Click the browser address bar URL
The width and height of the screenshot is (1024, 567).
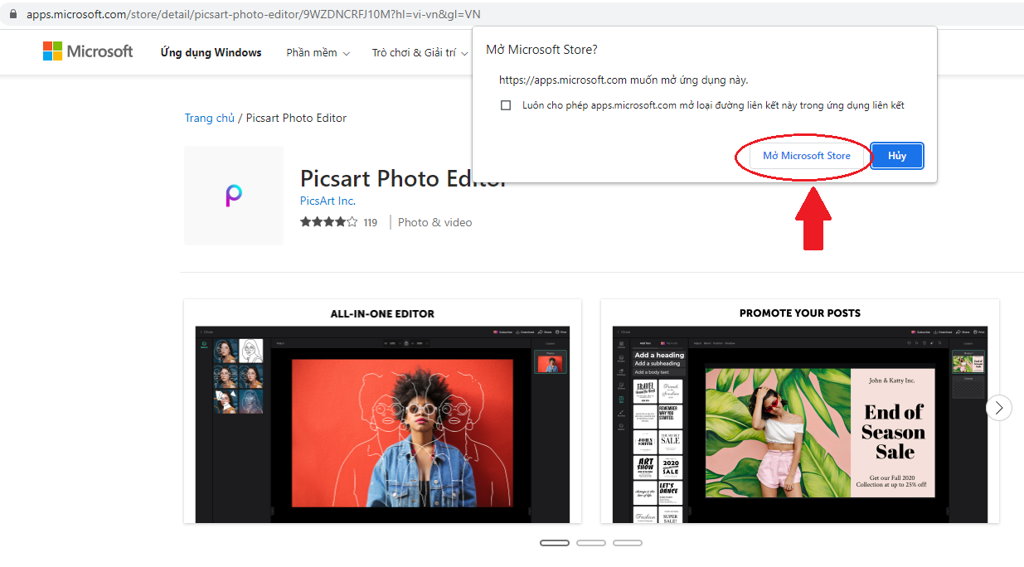(253, 14)
